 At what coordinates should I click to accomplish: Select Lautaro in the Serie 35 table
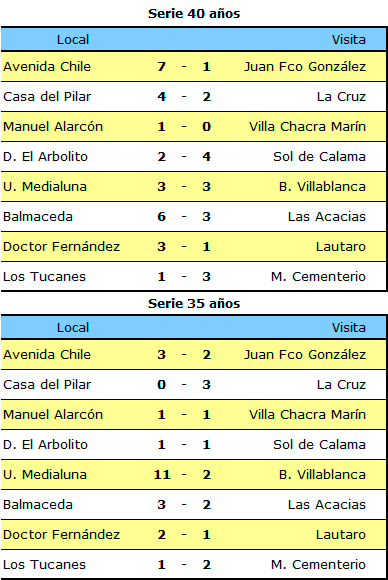(341, 535)
